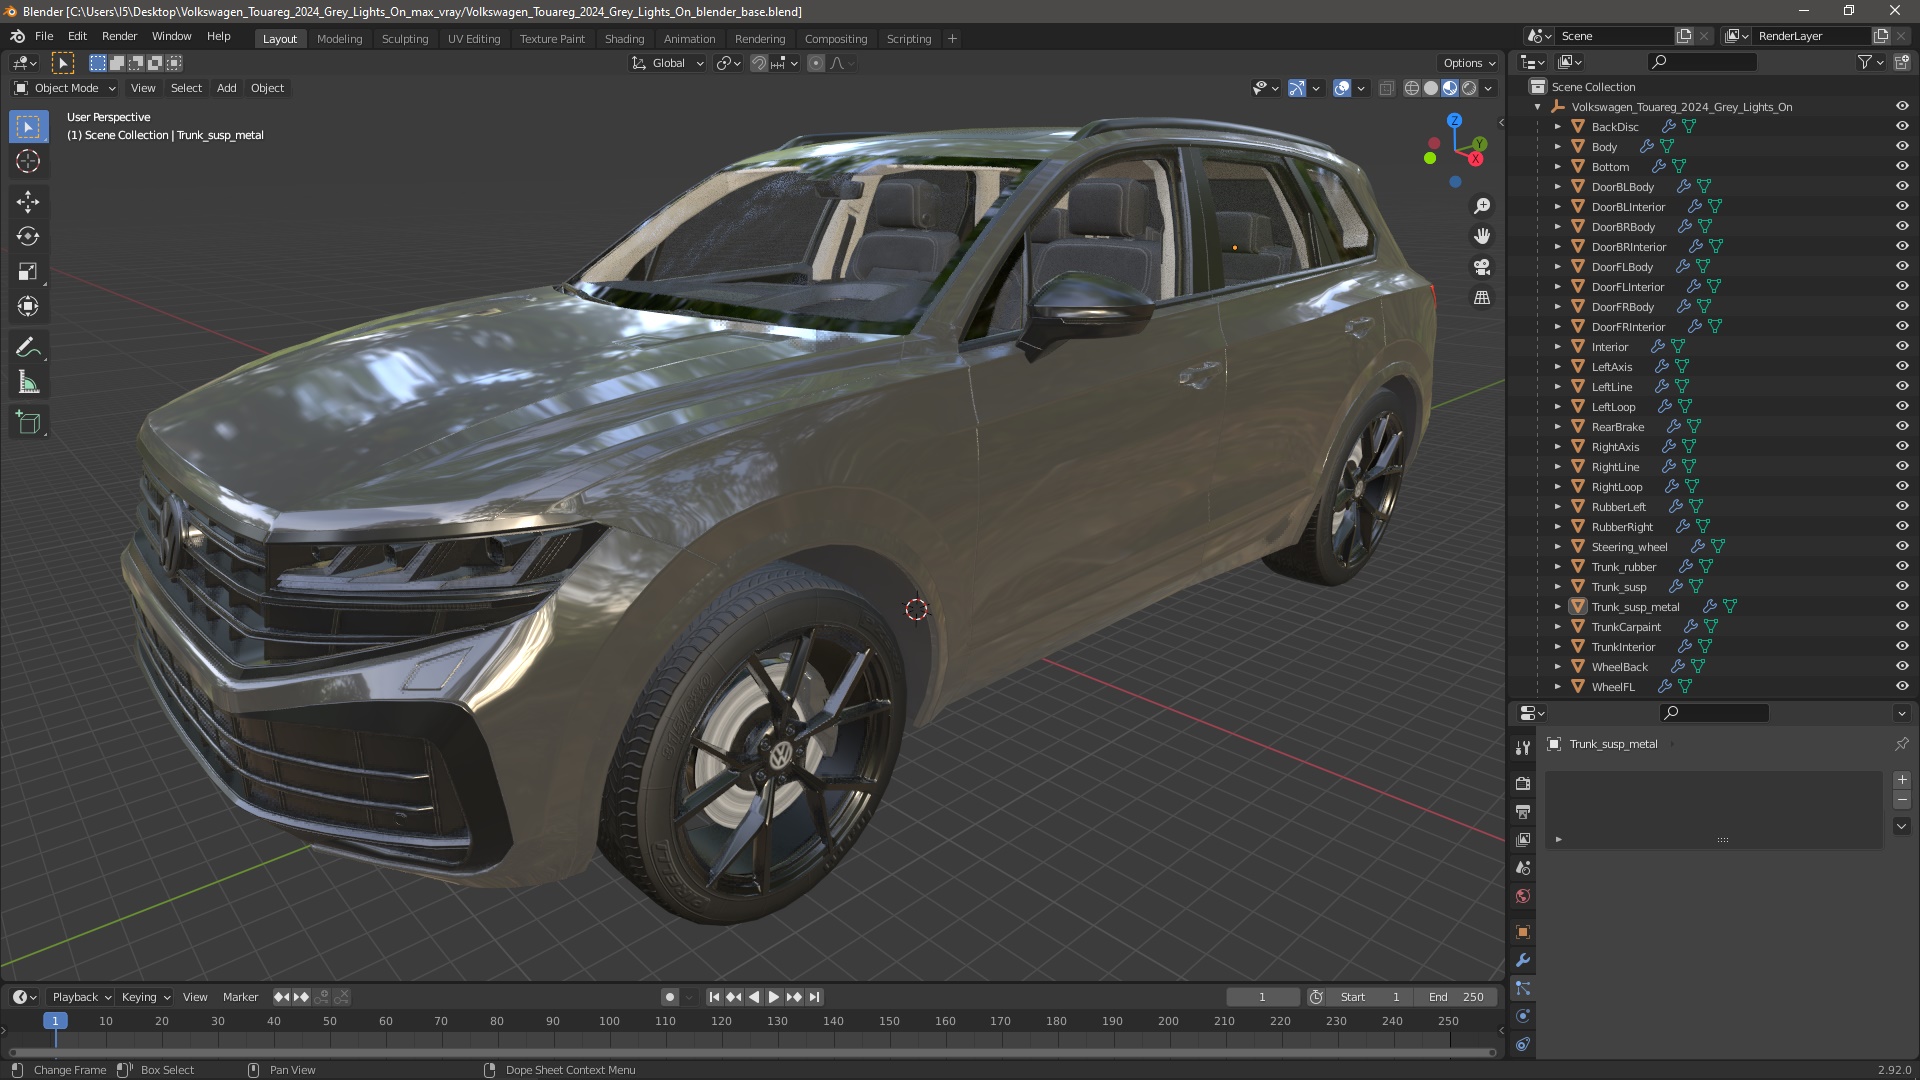The height and width of the screenshot is (1080, 1920).
Task: Select the Move tool
Action: pyautogui.click(x=28, y=202)
